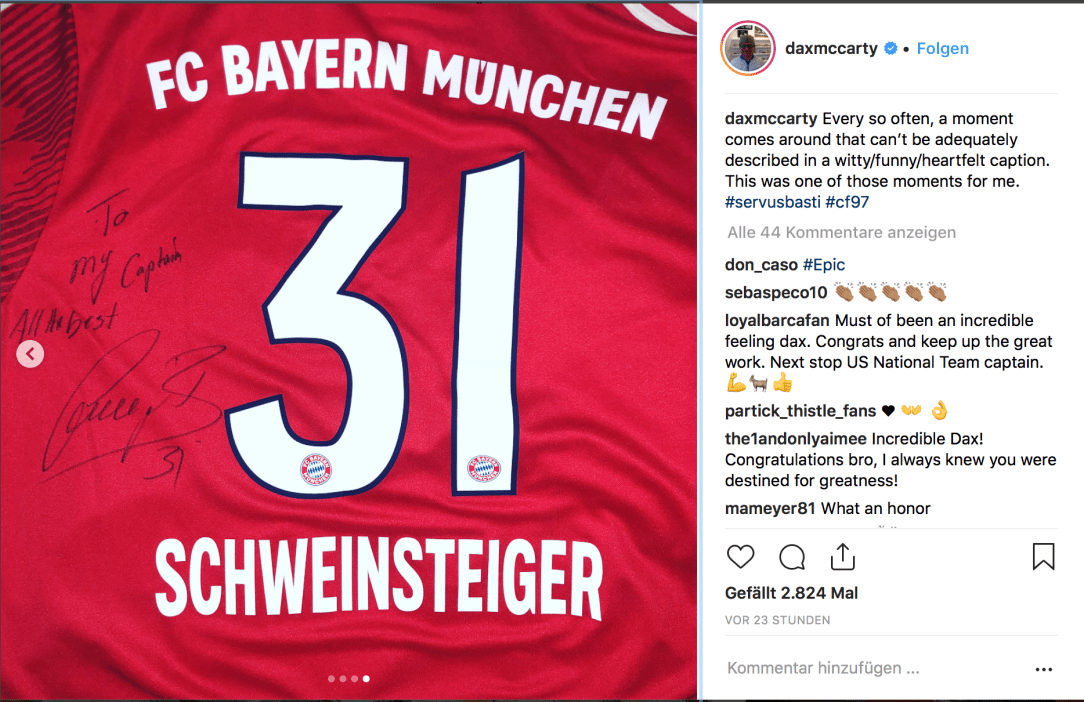Select the last carousel dot indicator
This screenshot has width=1084, height=702.
pos(366,678)
